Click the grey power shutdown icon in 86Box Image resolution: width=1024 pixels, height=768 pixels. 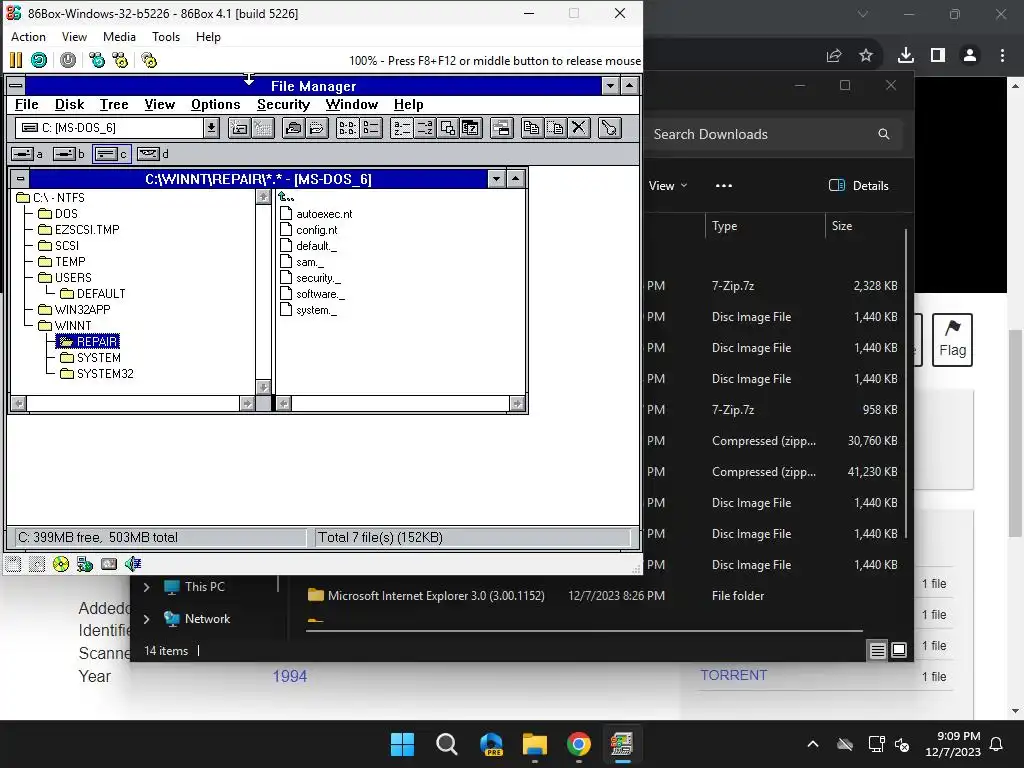click(68, 61)
